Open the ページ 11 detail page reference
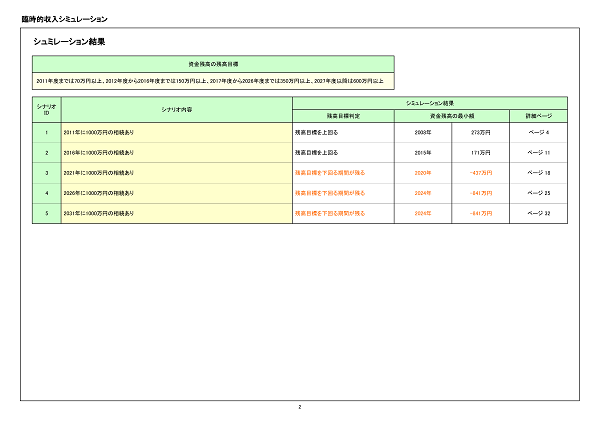 click(538, 152)
